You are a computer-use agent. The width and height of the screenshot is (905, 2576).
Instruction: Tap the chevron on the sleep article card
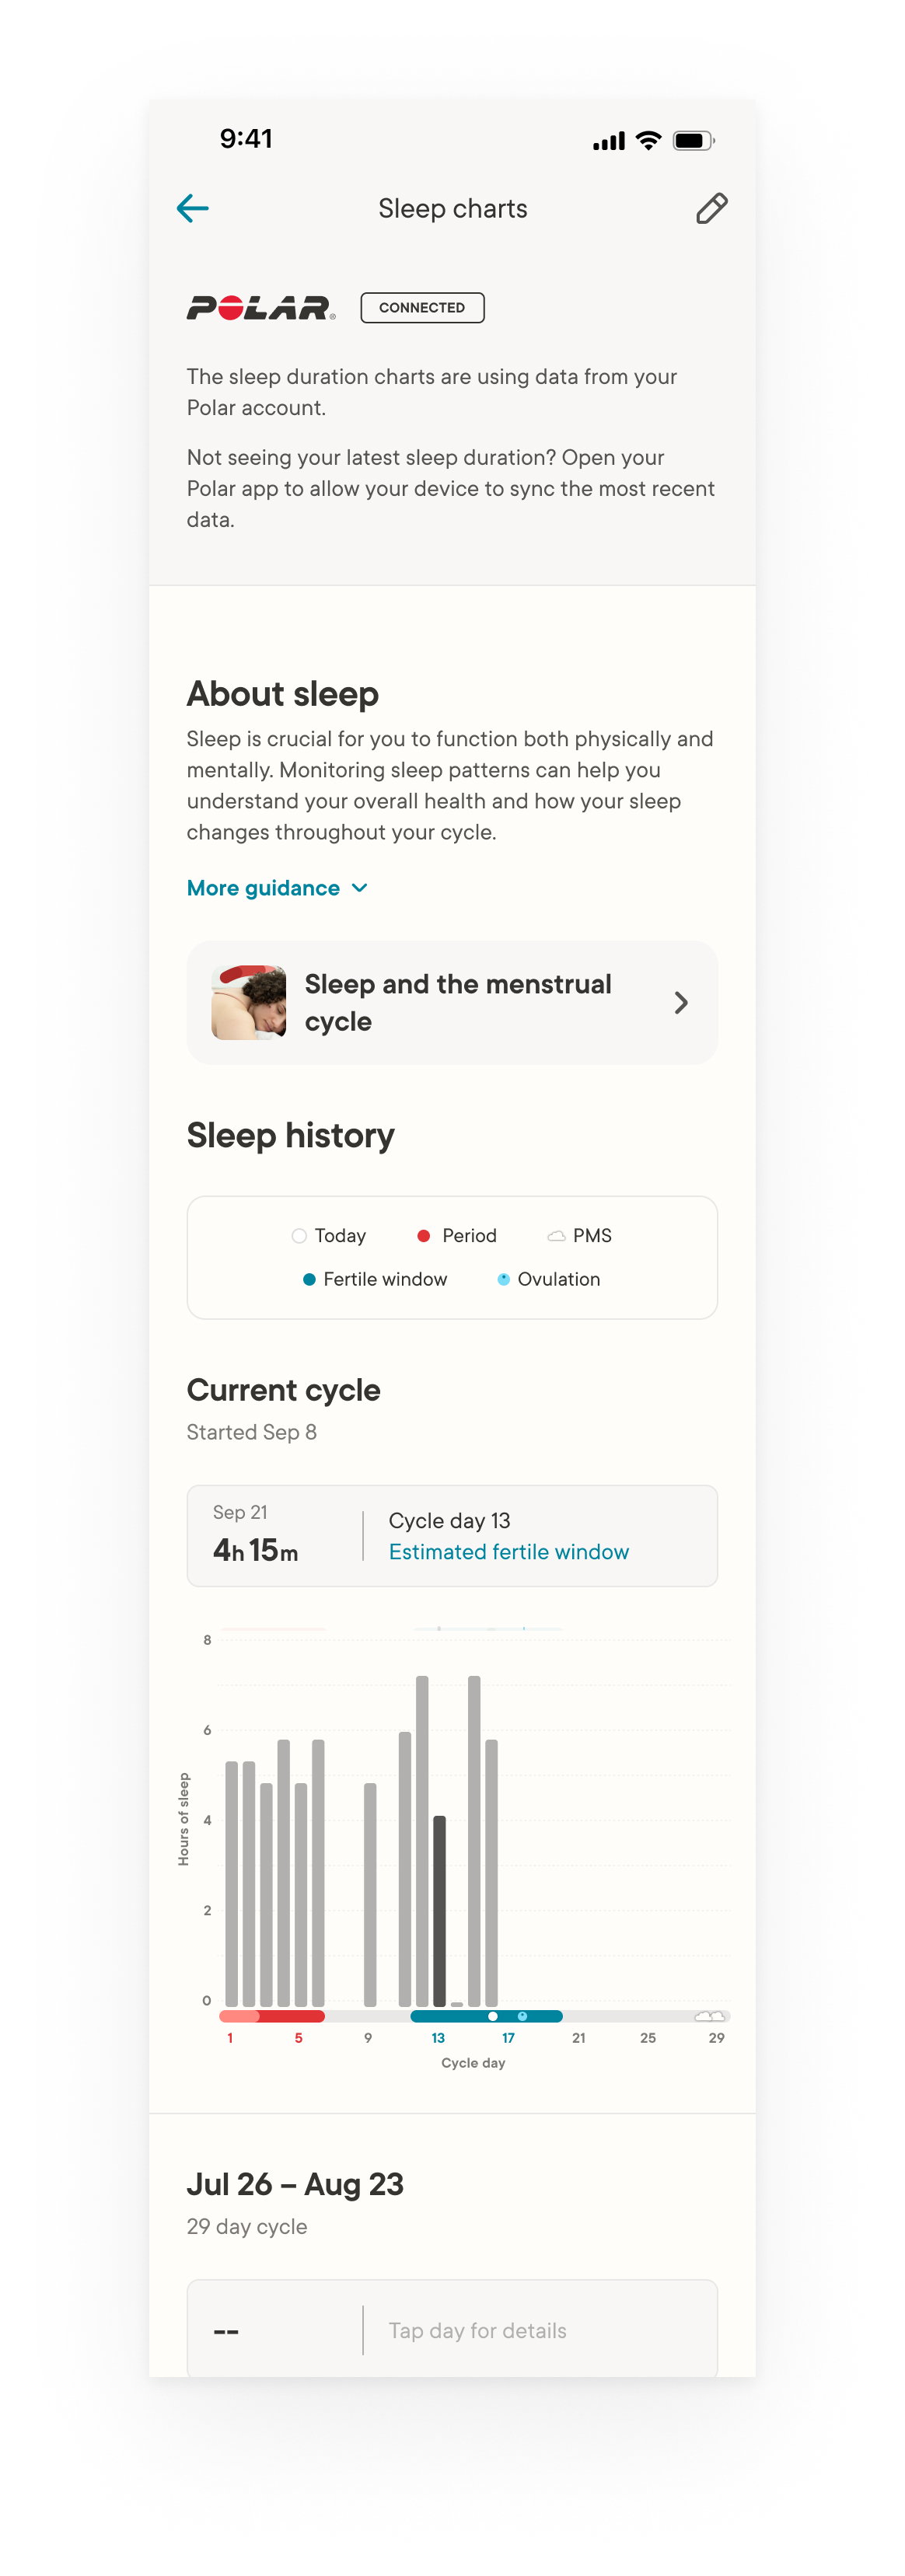tap(681, 1002)
